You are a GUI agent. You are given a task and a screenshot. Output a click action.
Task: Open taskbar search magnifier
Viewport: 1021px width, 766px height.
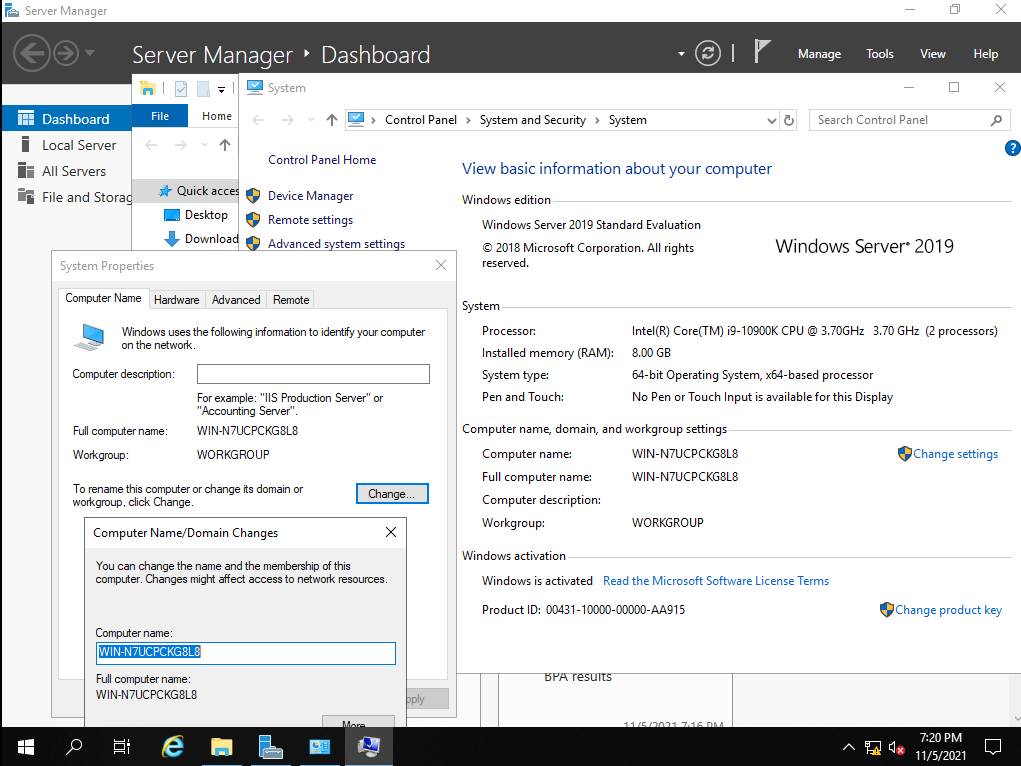click(x=74, y=746)
